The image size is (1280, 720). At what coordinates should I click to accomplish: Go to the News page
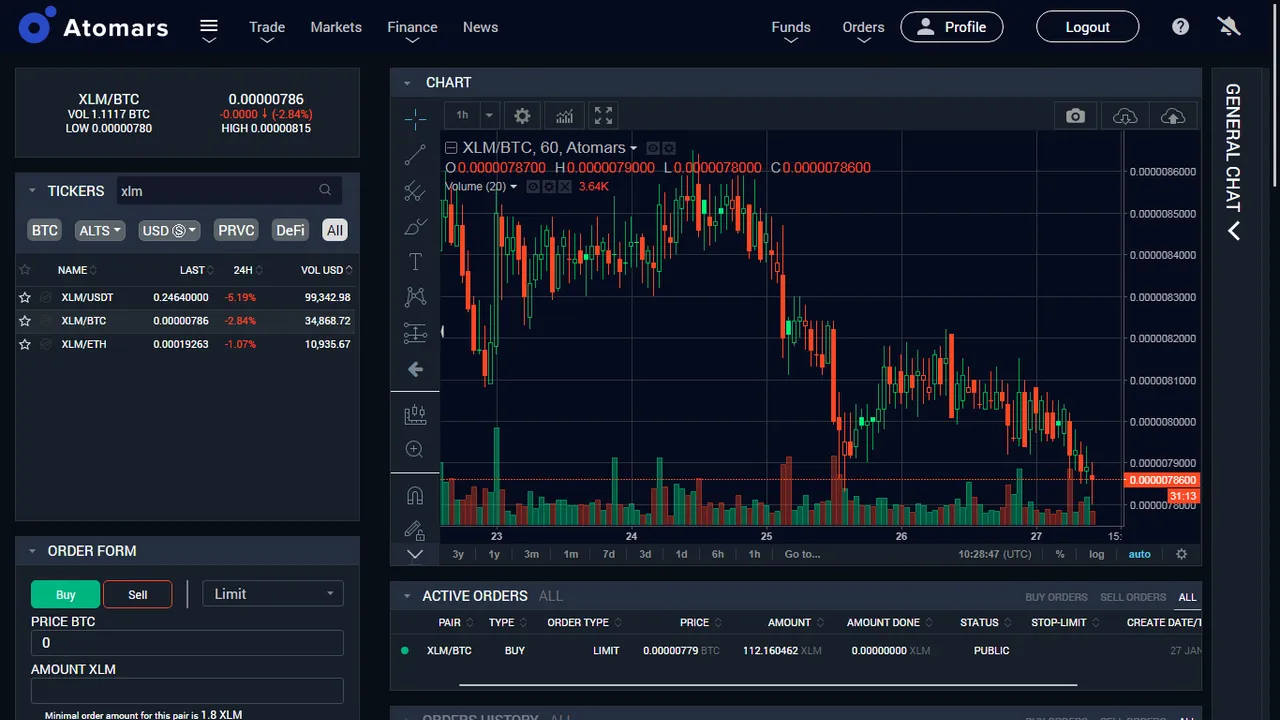click(480, 27)
